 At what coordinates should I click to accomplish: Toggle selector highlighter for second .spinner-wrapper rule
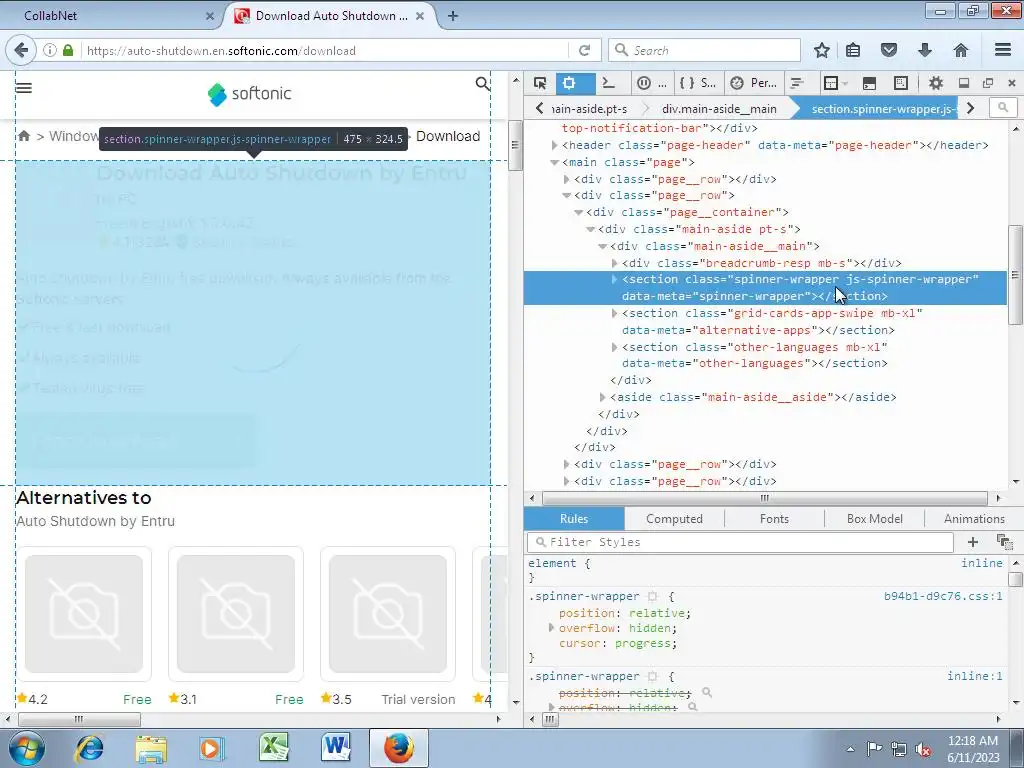pos(652,677)
